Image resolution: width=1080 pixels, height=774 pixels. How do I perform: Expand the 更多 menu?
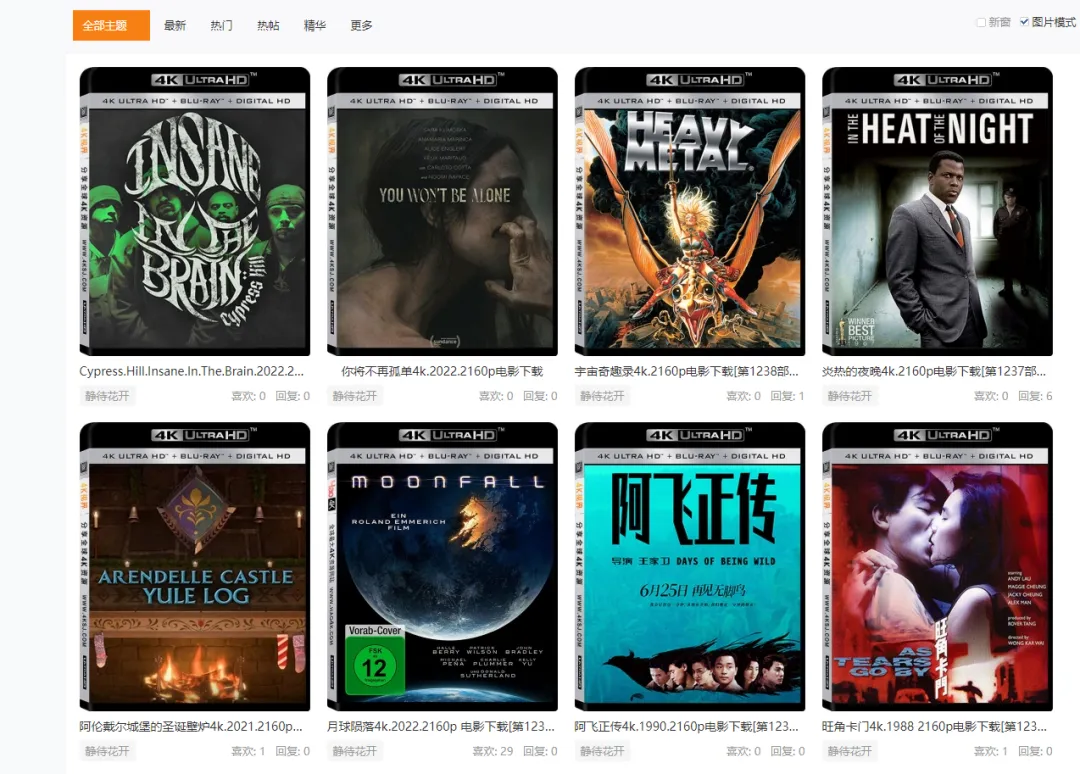coord(362,25)
